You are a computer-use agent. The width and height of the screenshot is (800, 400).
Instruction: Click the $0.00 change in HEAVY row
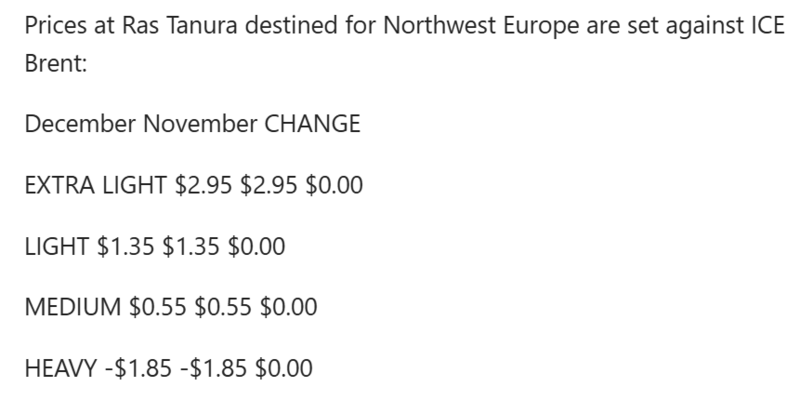pyautogui.click(x=283, y=368)
